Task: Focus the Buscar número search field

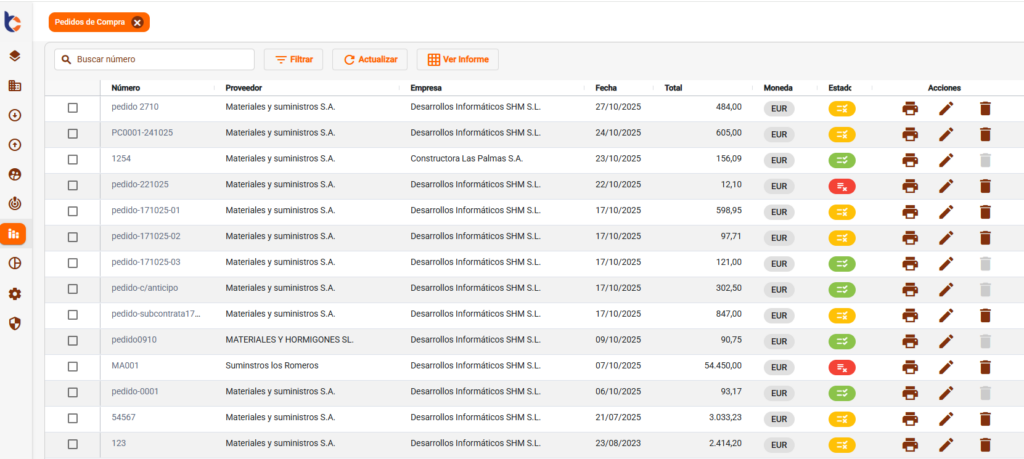Action: coord(160,60)
